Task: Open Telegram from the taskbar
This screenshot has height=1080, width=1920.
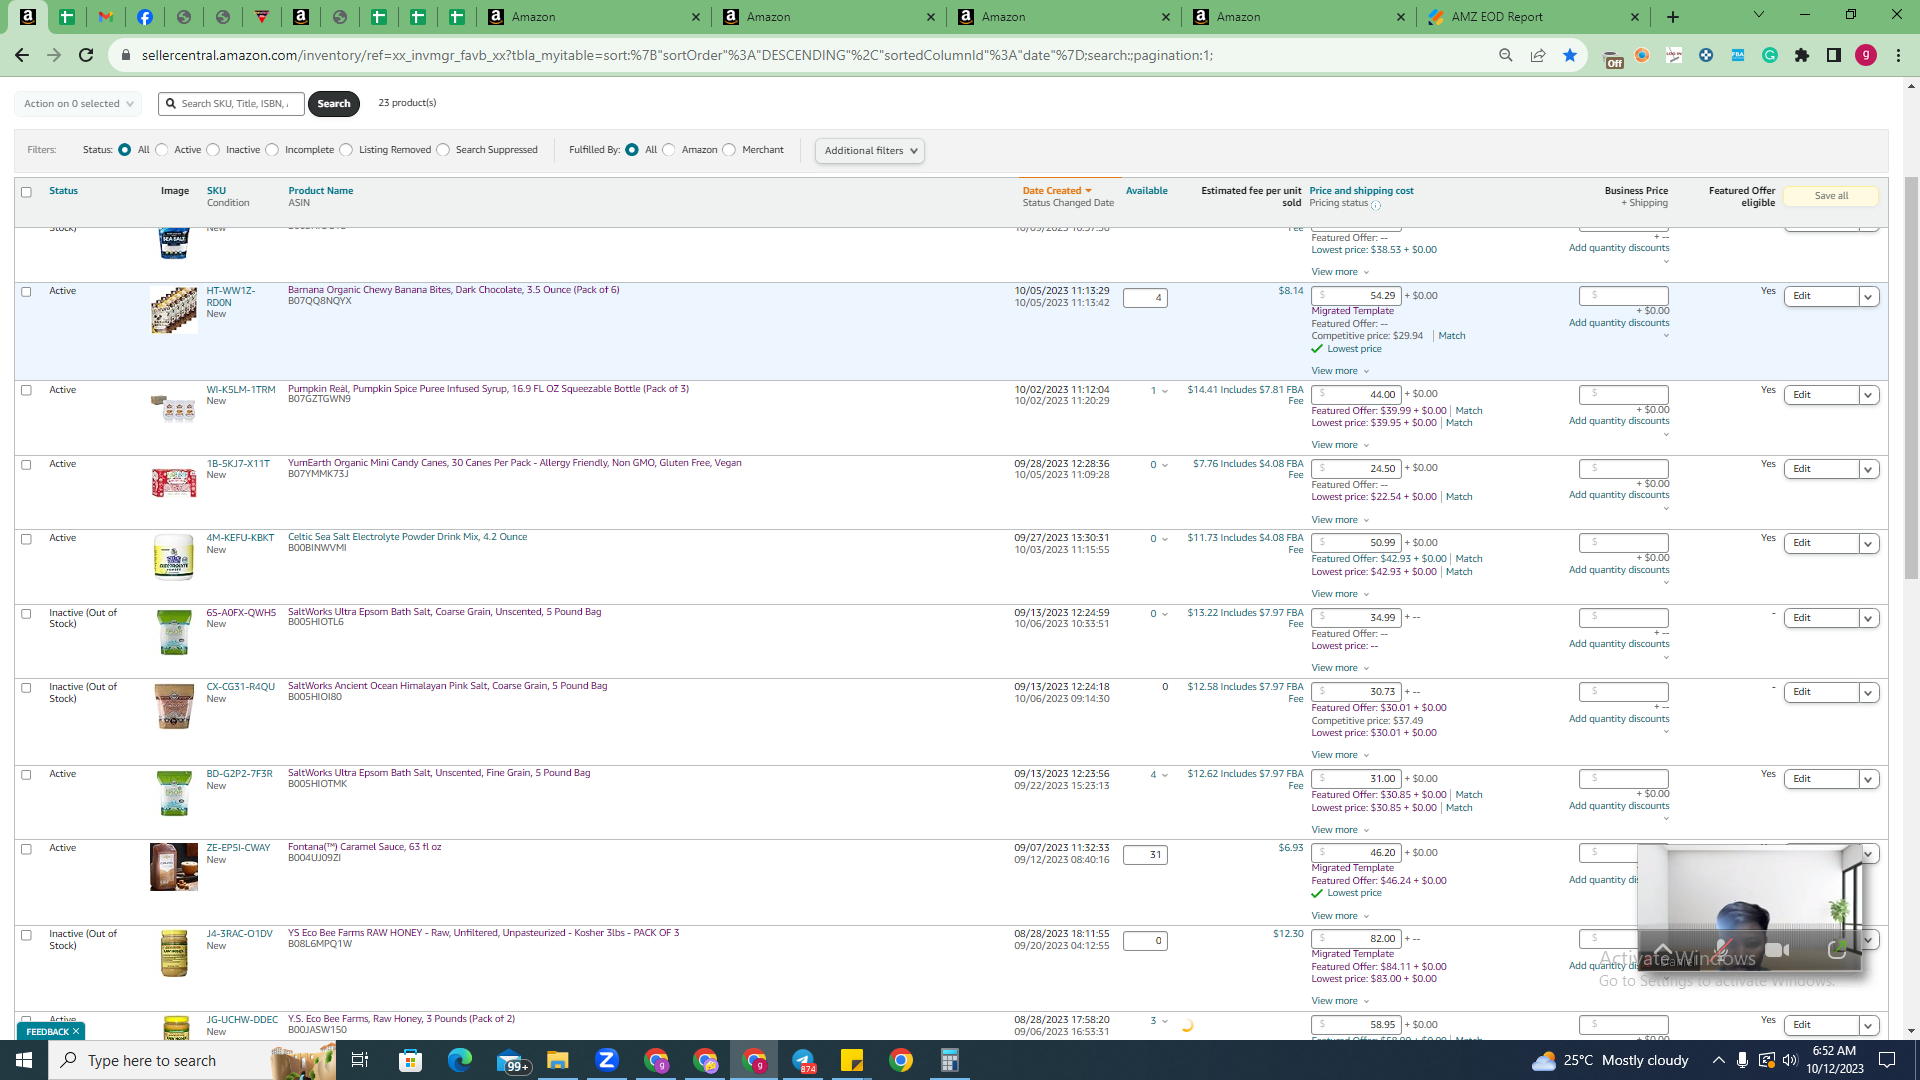Action: tap(803, 1060)
